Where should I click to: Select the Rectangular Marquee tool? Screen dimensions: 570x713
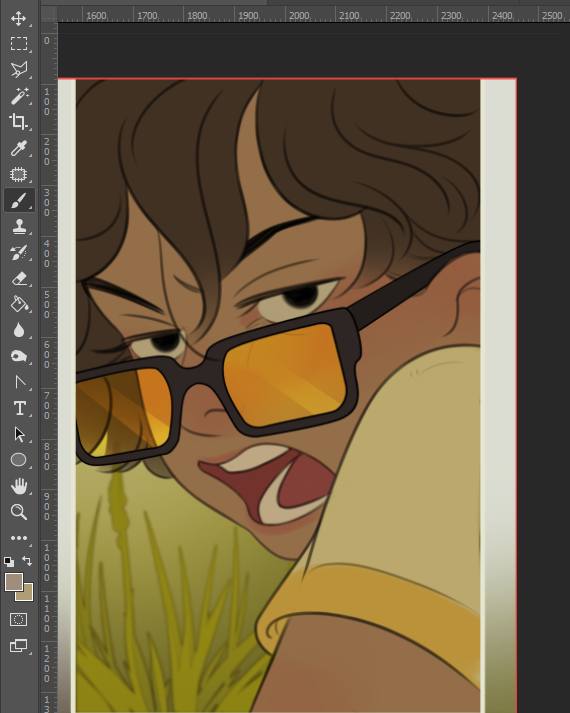[19, 44]
